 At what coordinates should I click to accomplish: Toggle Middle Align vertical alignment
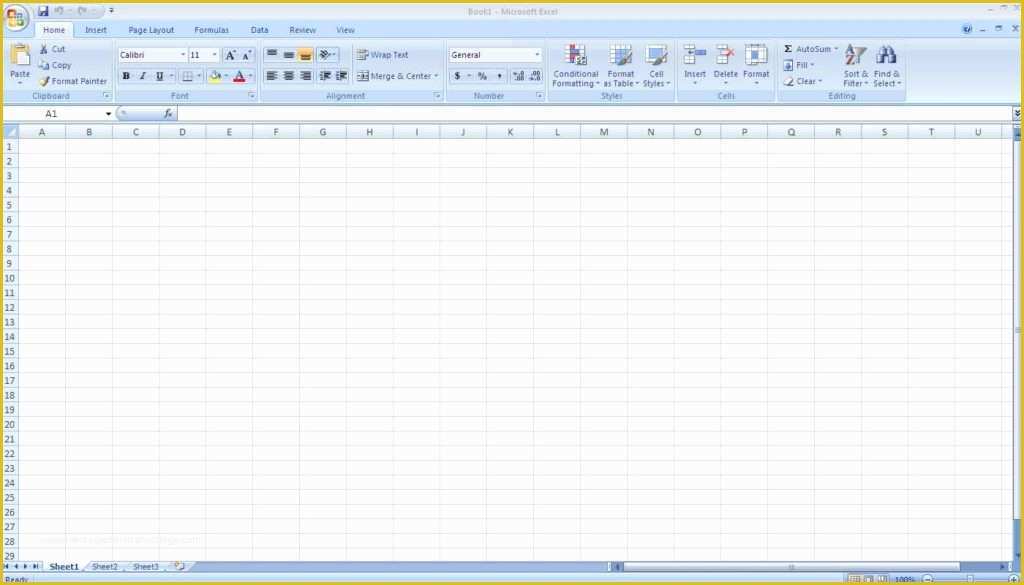tap(289, 55)
